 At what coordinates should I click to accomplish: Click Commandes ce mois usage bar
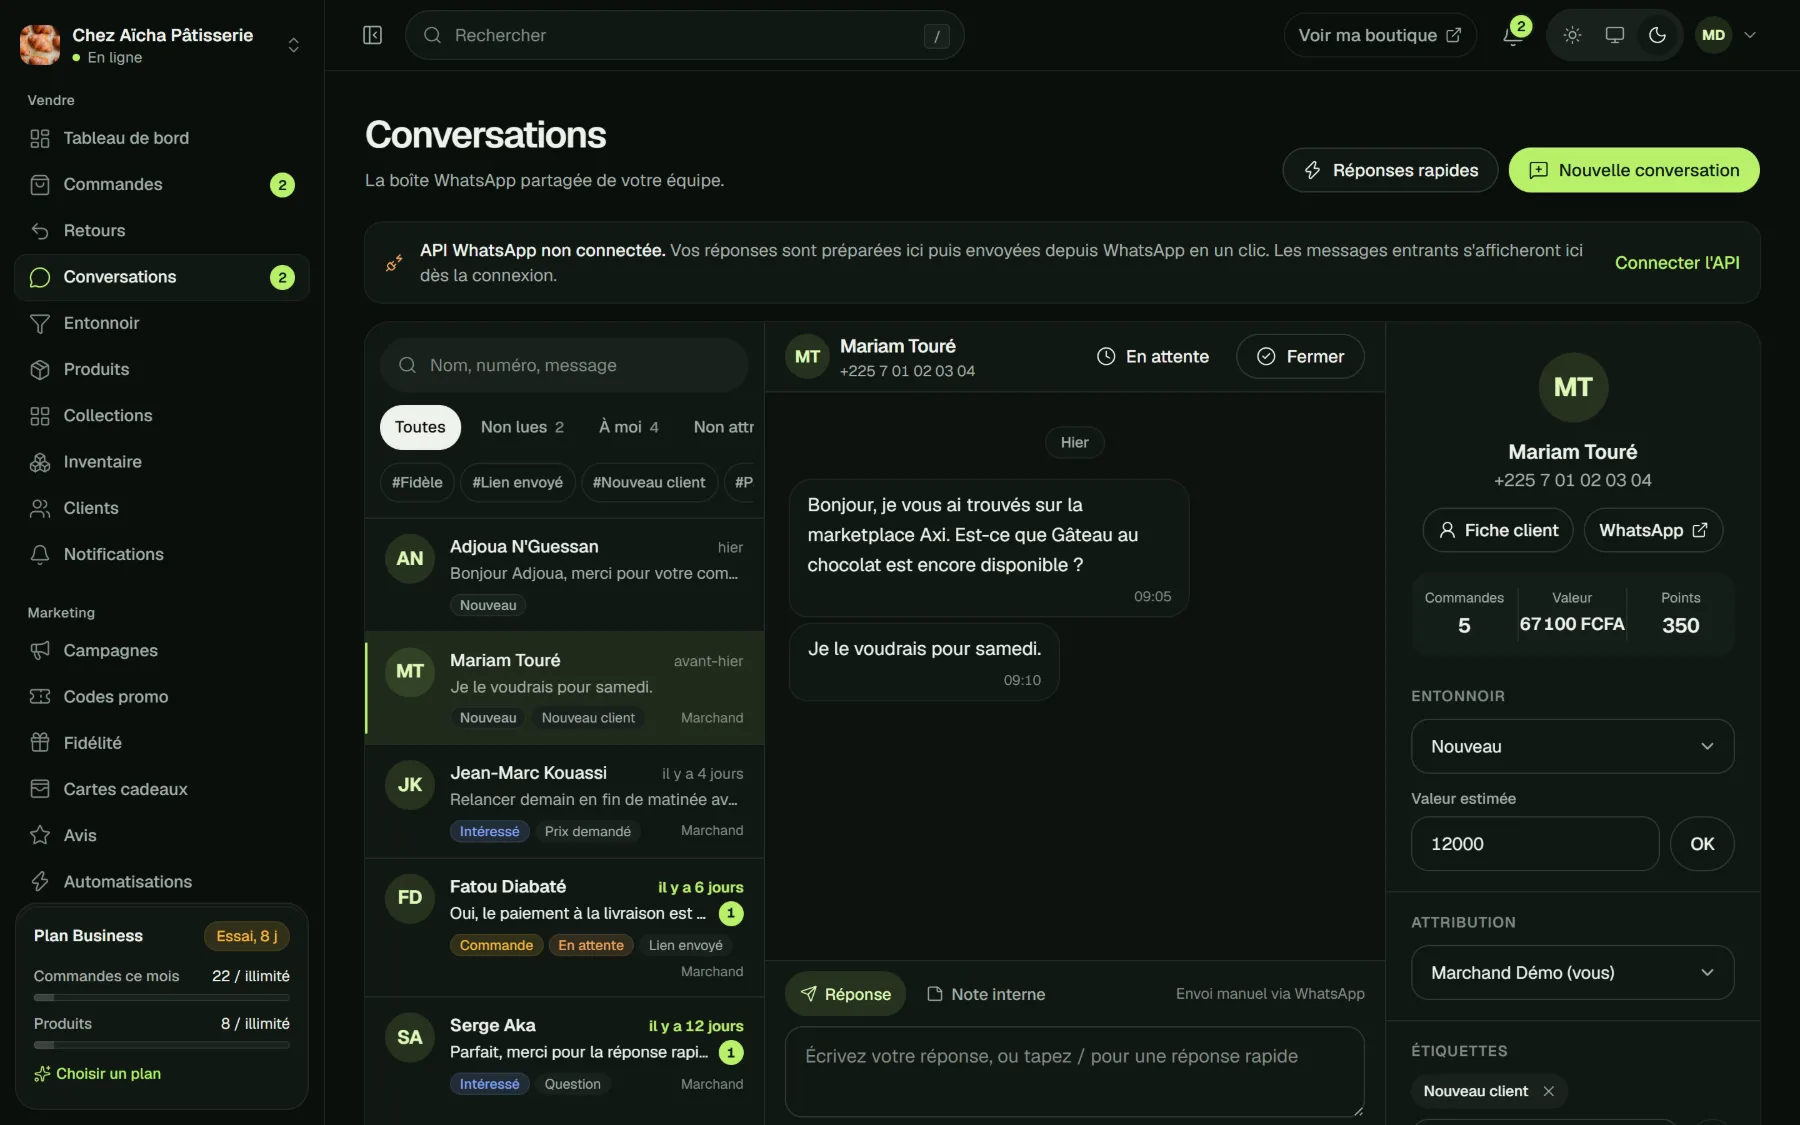coord(161,997)
